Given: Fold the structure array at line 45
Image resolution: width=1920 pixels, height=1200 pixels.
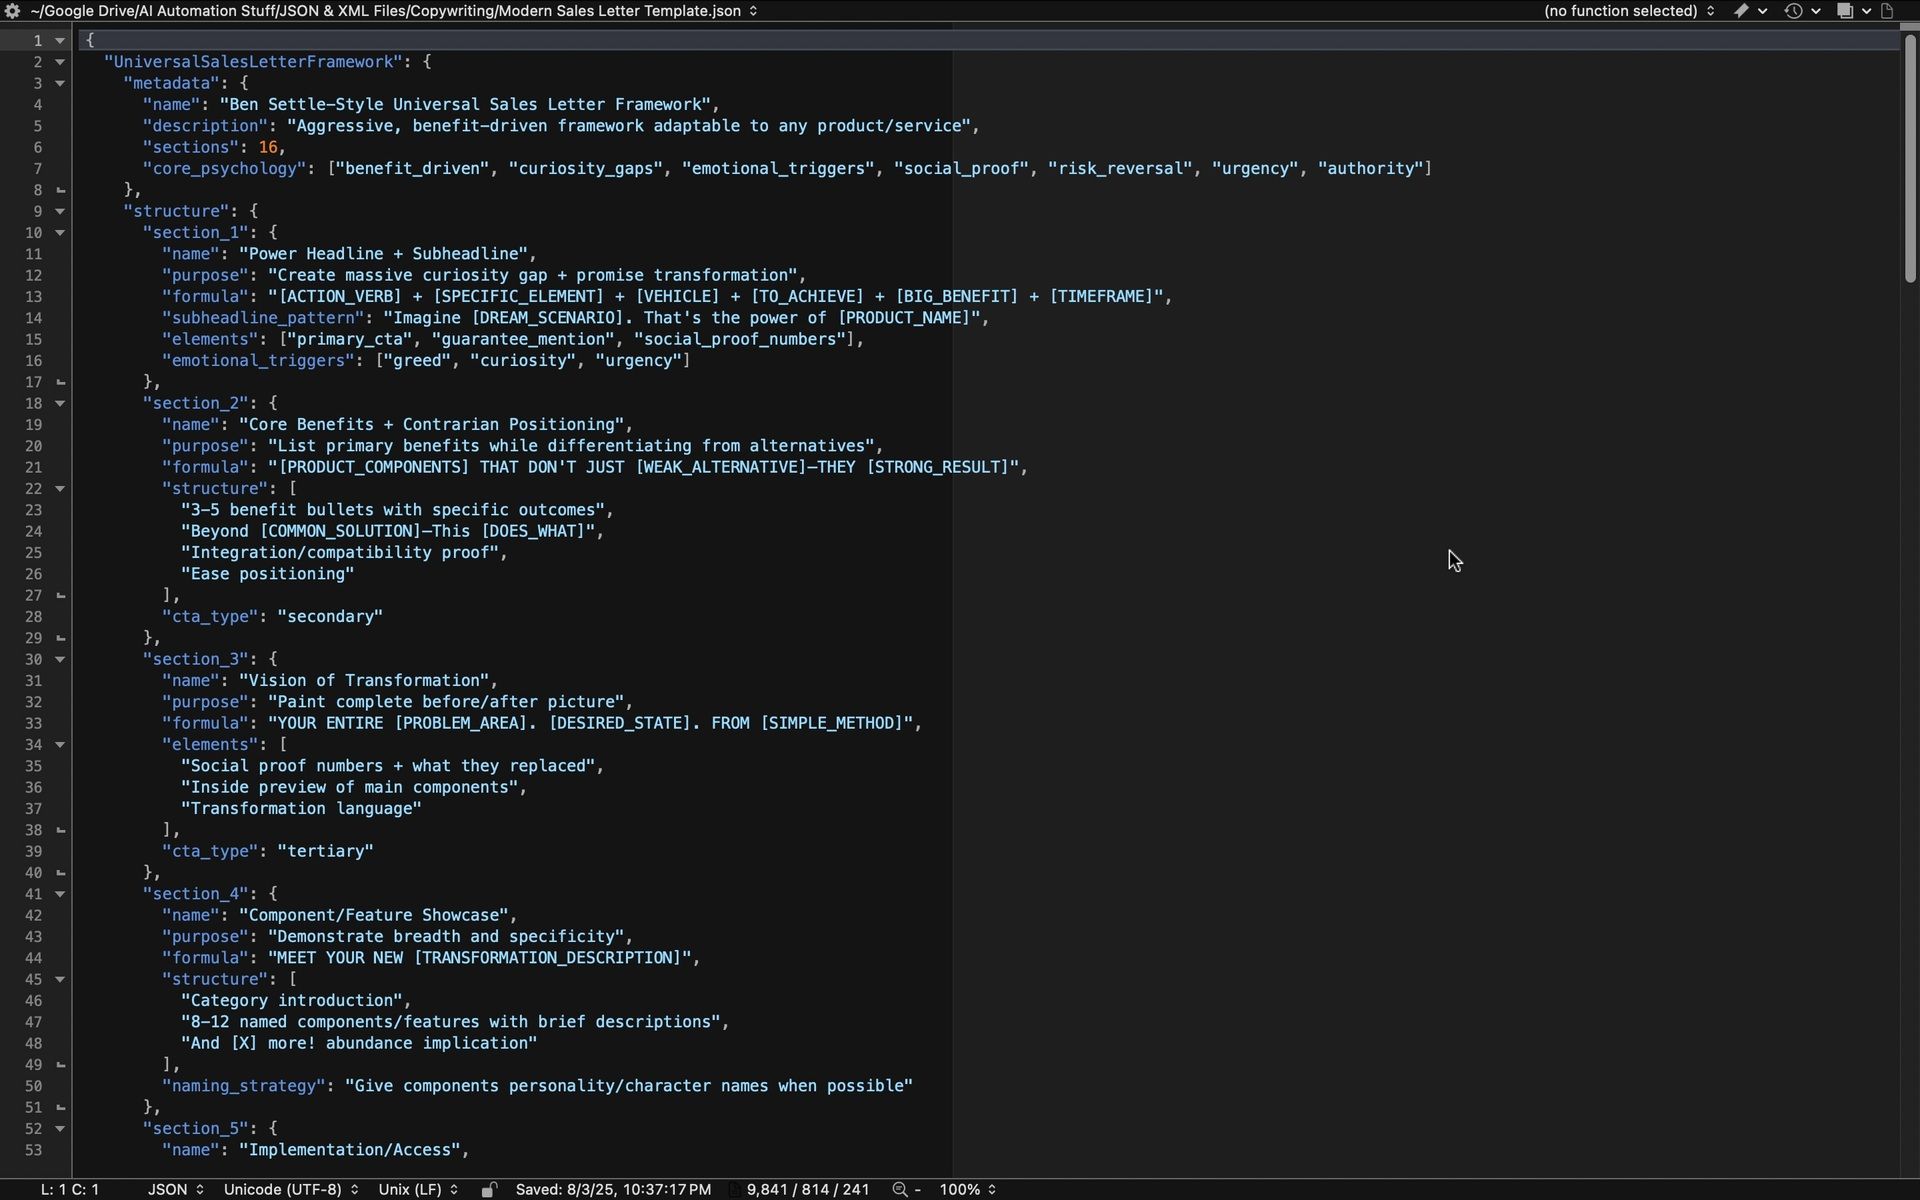Looking at the screenshot, I should [x=60, y=980].
